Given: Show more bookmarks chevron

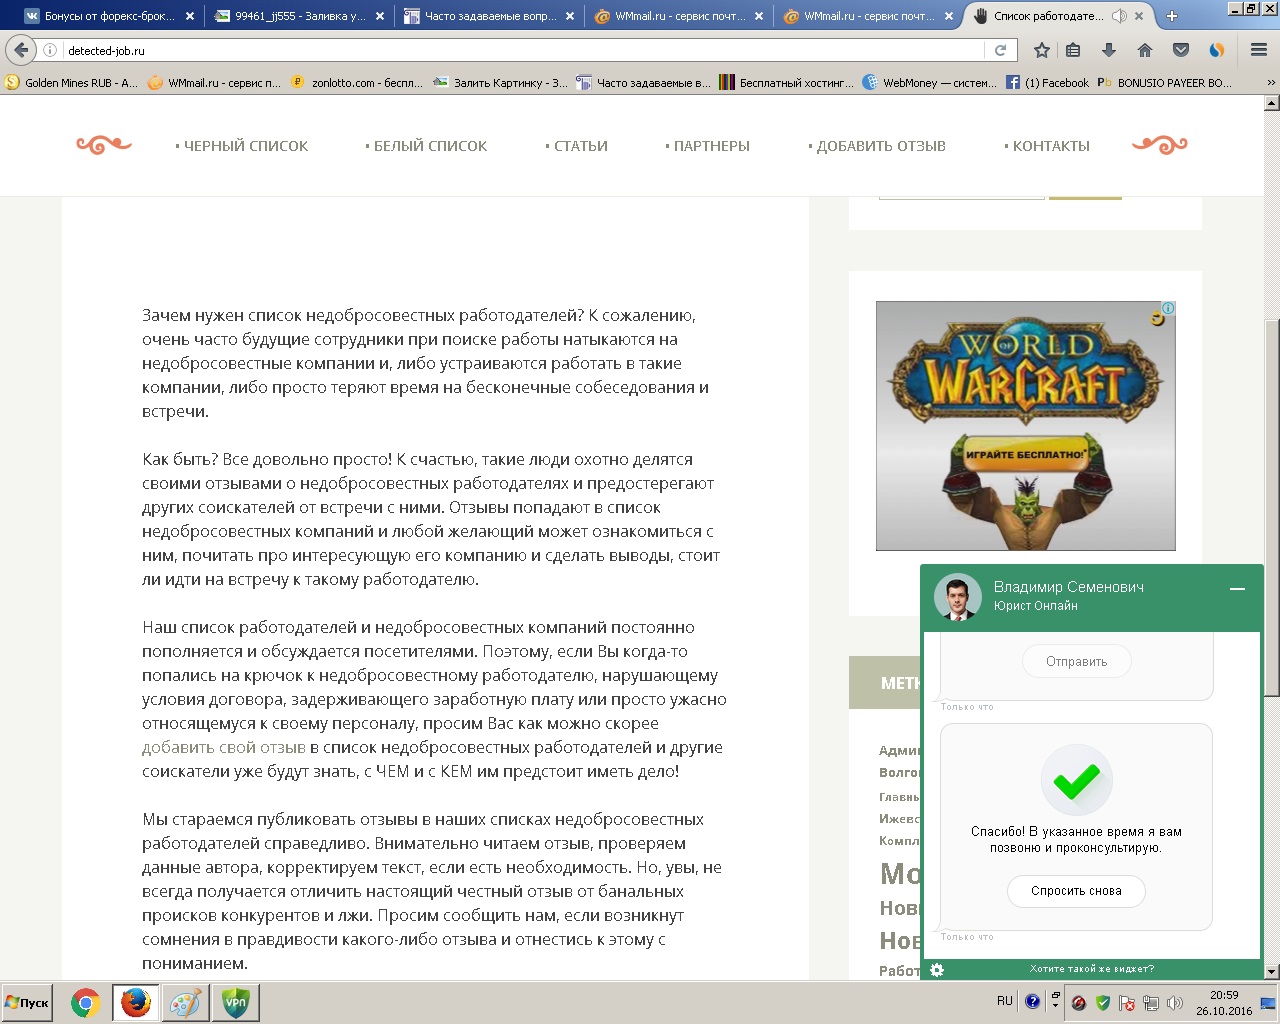Looking at the screenshot, I should [x=1271, y=83].
